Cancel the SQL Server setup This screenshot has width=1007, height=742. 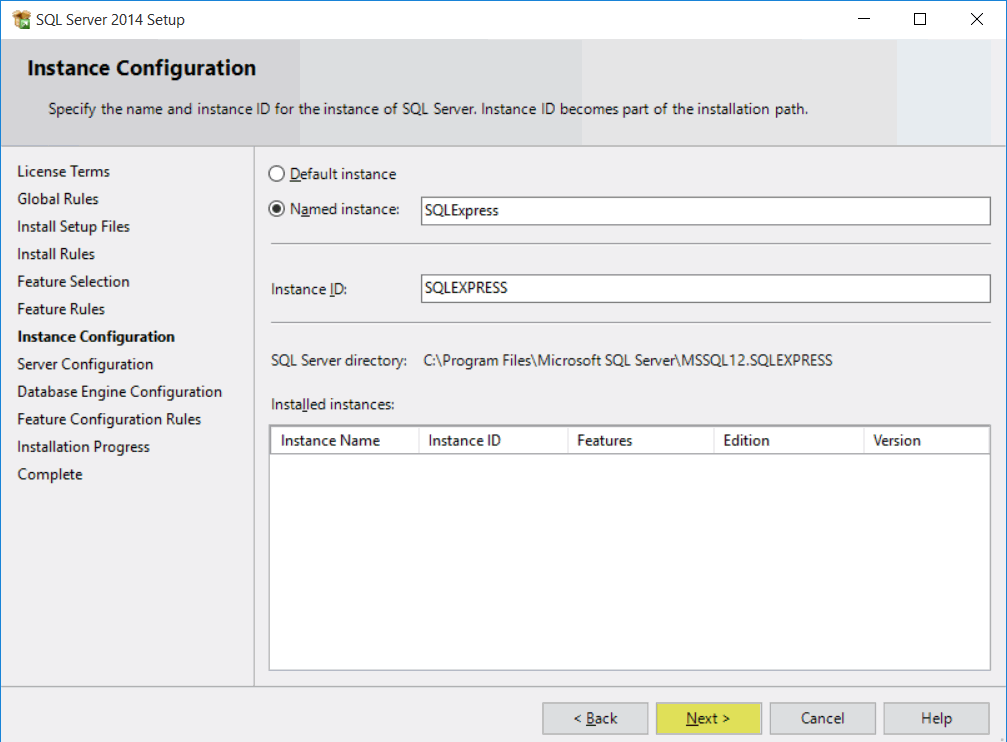click(x=822, y=718)
